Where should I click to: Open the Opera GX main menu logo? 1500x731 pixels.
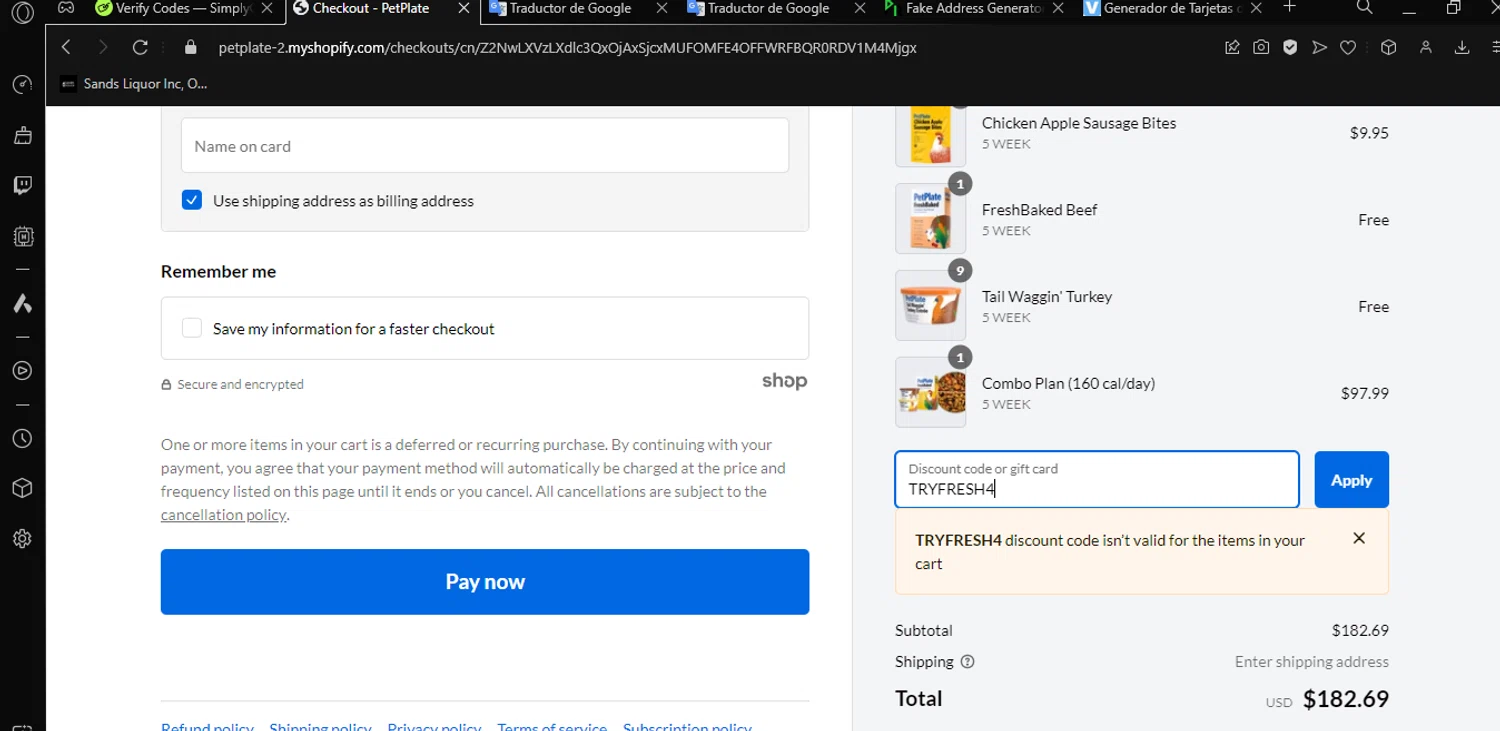[22, 12]
